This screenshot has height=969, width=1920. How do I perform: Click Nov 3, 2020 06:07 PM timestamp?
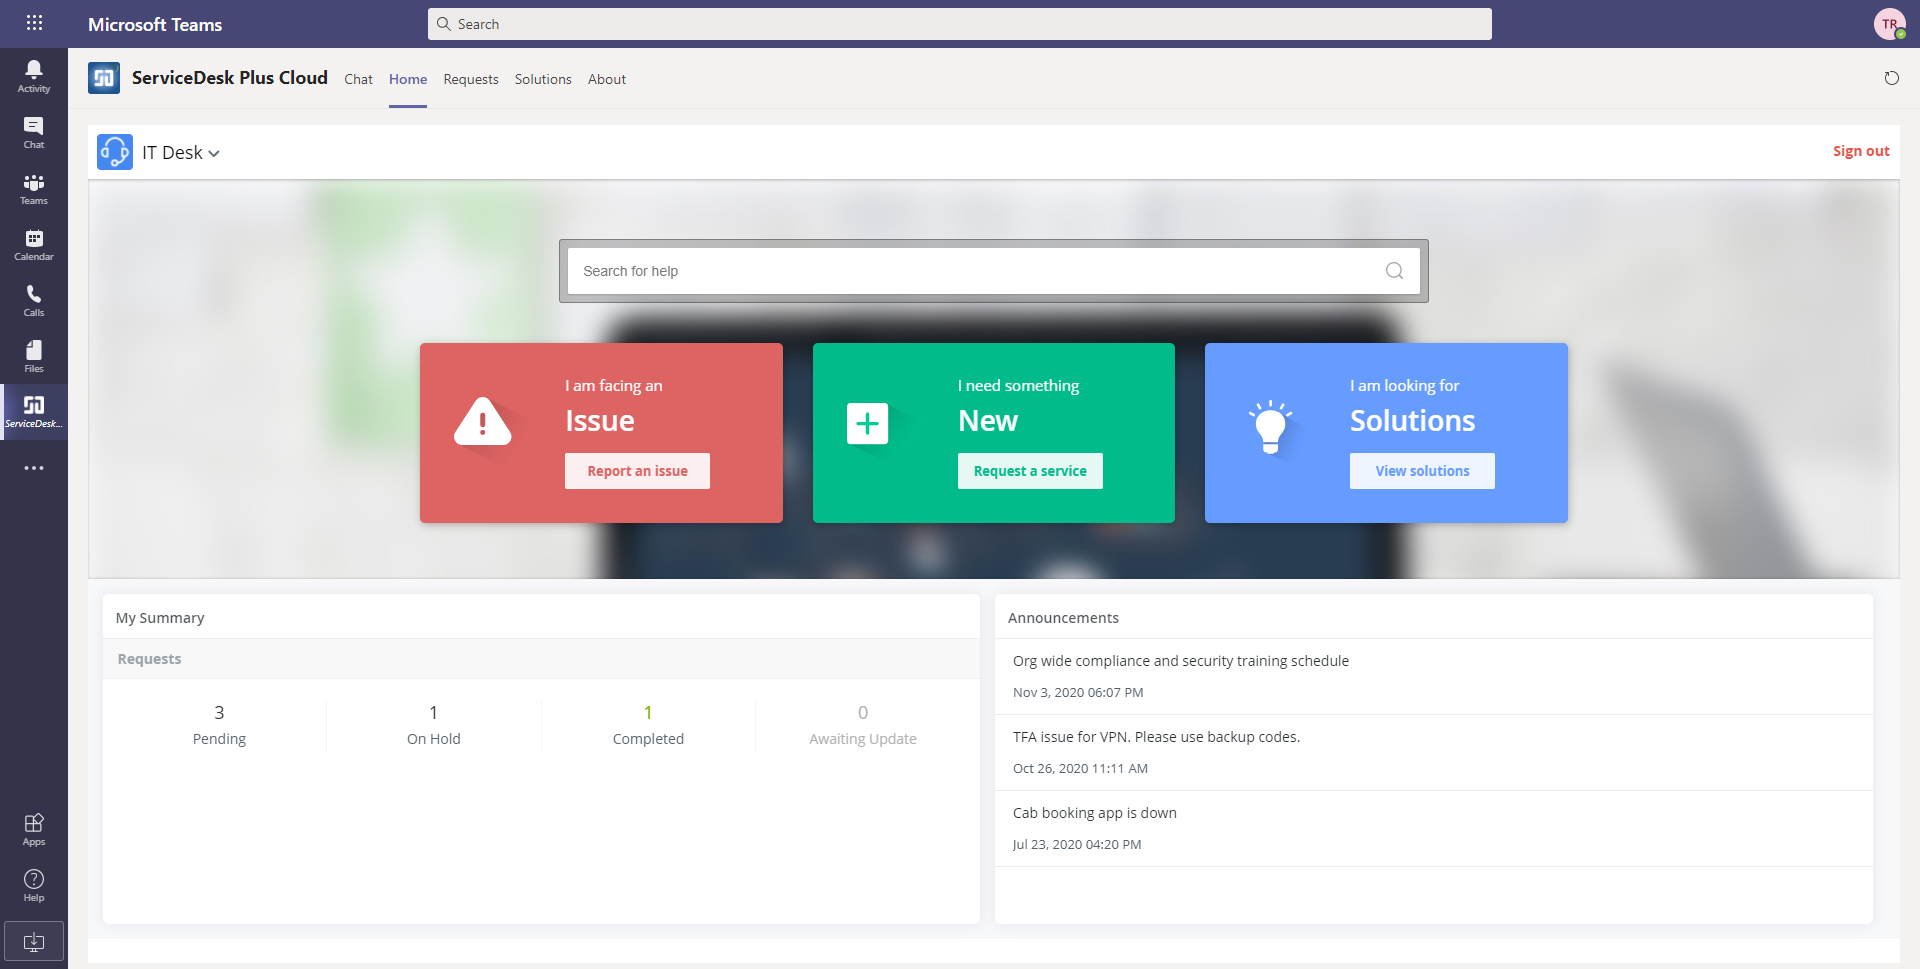click(x=1078, y=692)
